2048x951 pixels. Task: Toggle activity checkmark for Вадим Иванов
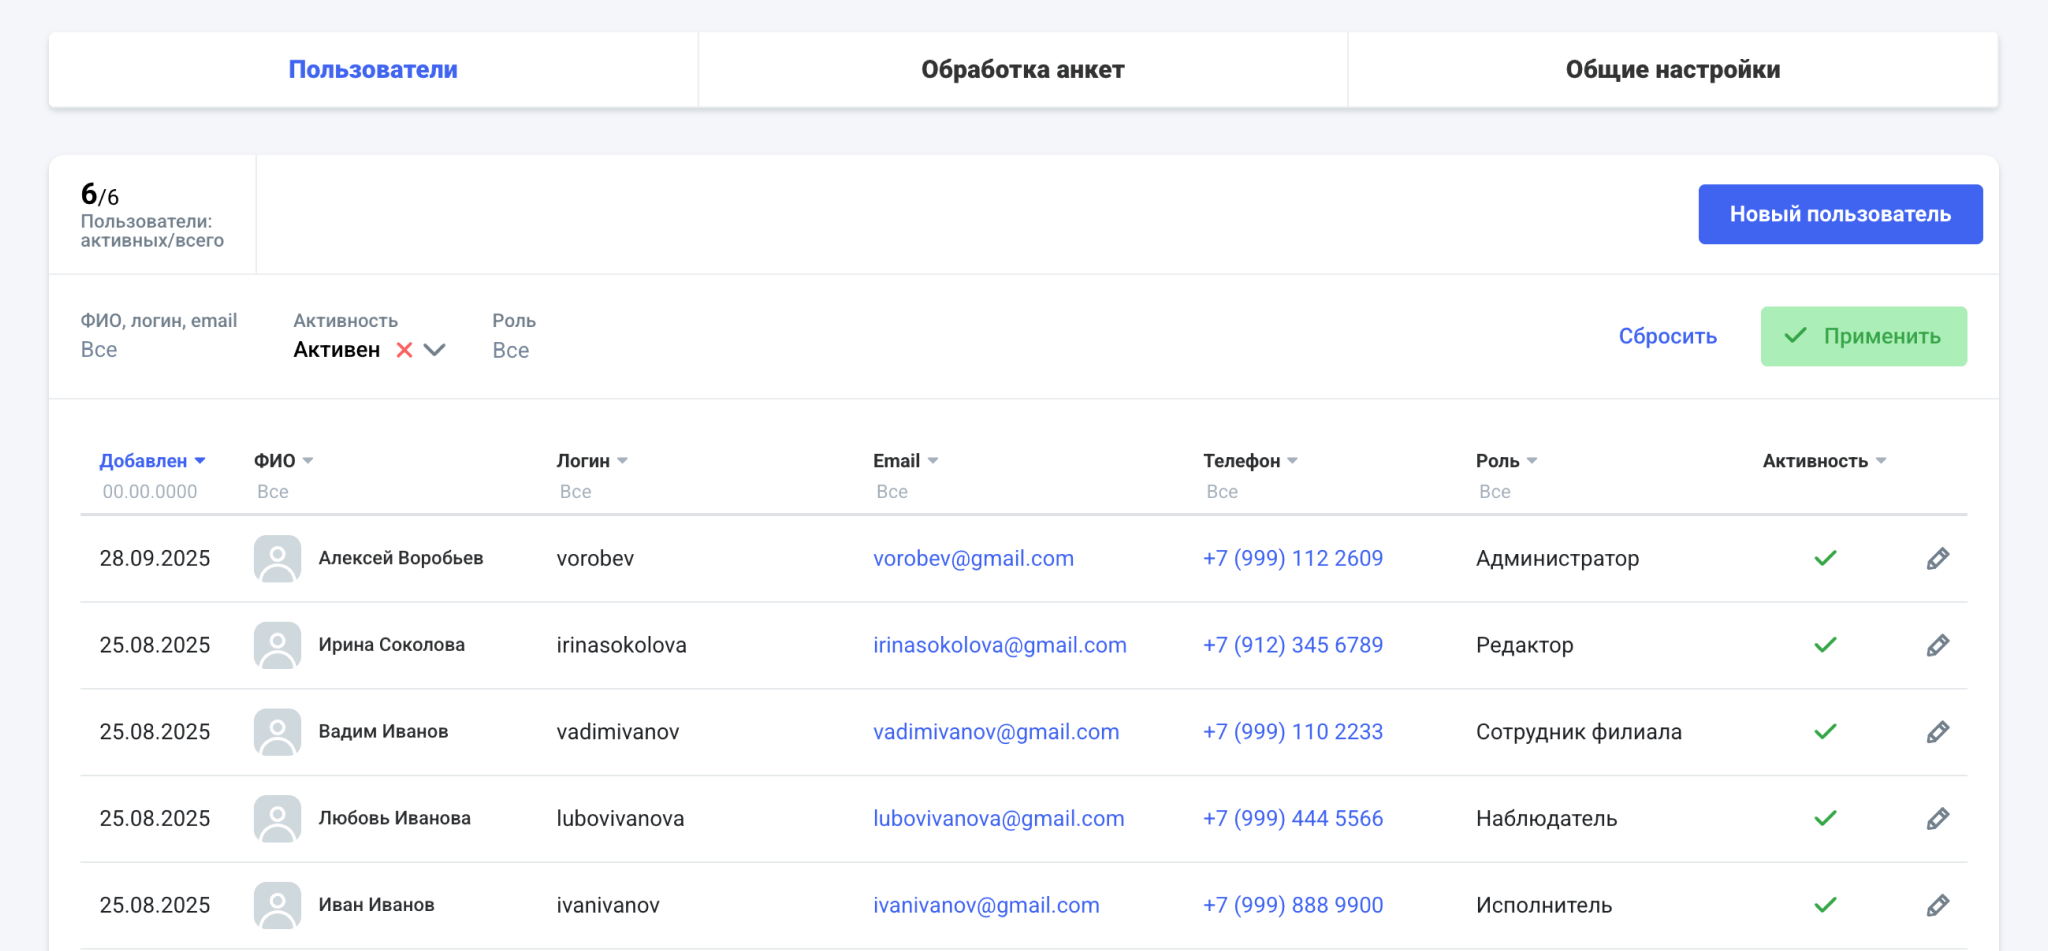tap(1825, 732)
